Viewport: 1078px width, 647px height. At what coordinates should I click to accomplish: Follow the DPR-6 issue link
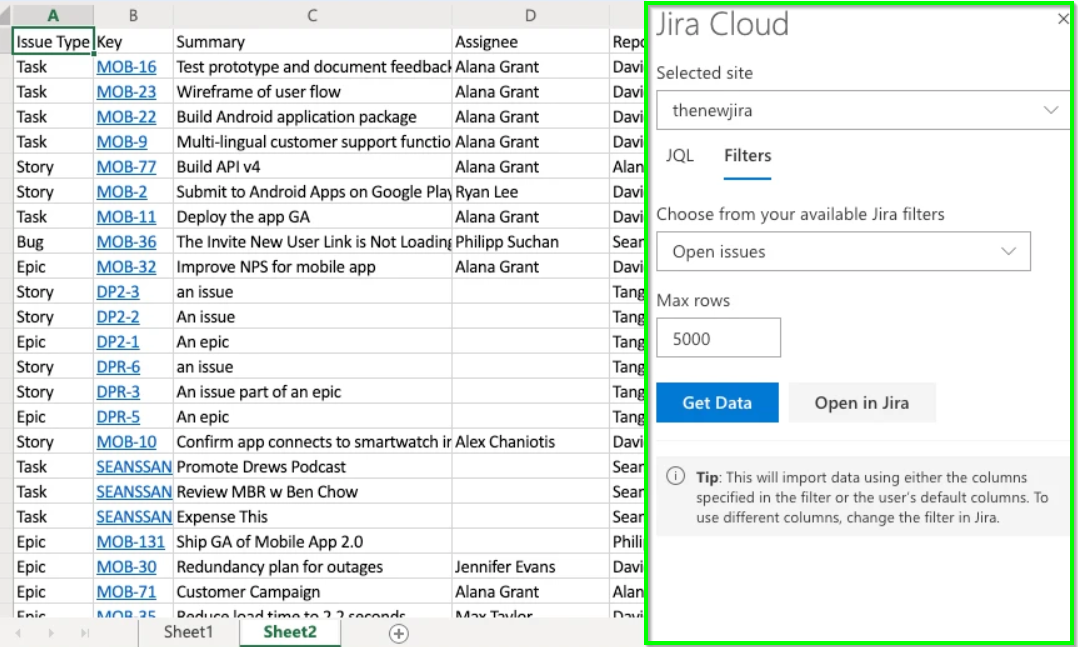click(x=118, y=366)
